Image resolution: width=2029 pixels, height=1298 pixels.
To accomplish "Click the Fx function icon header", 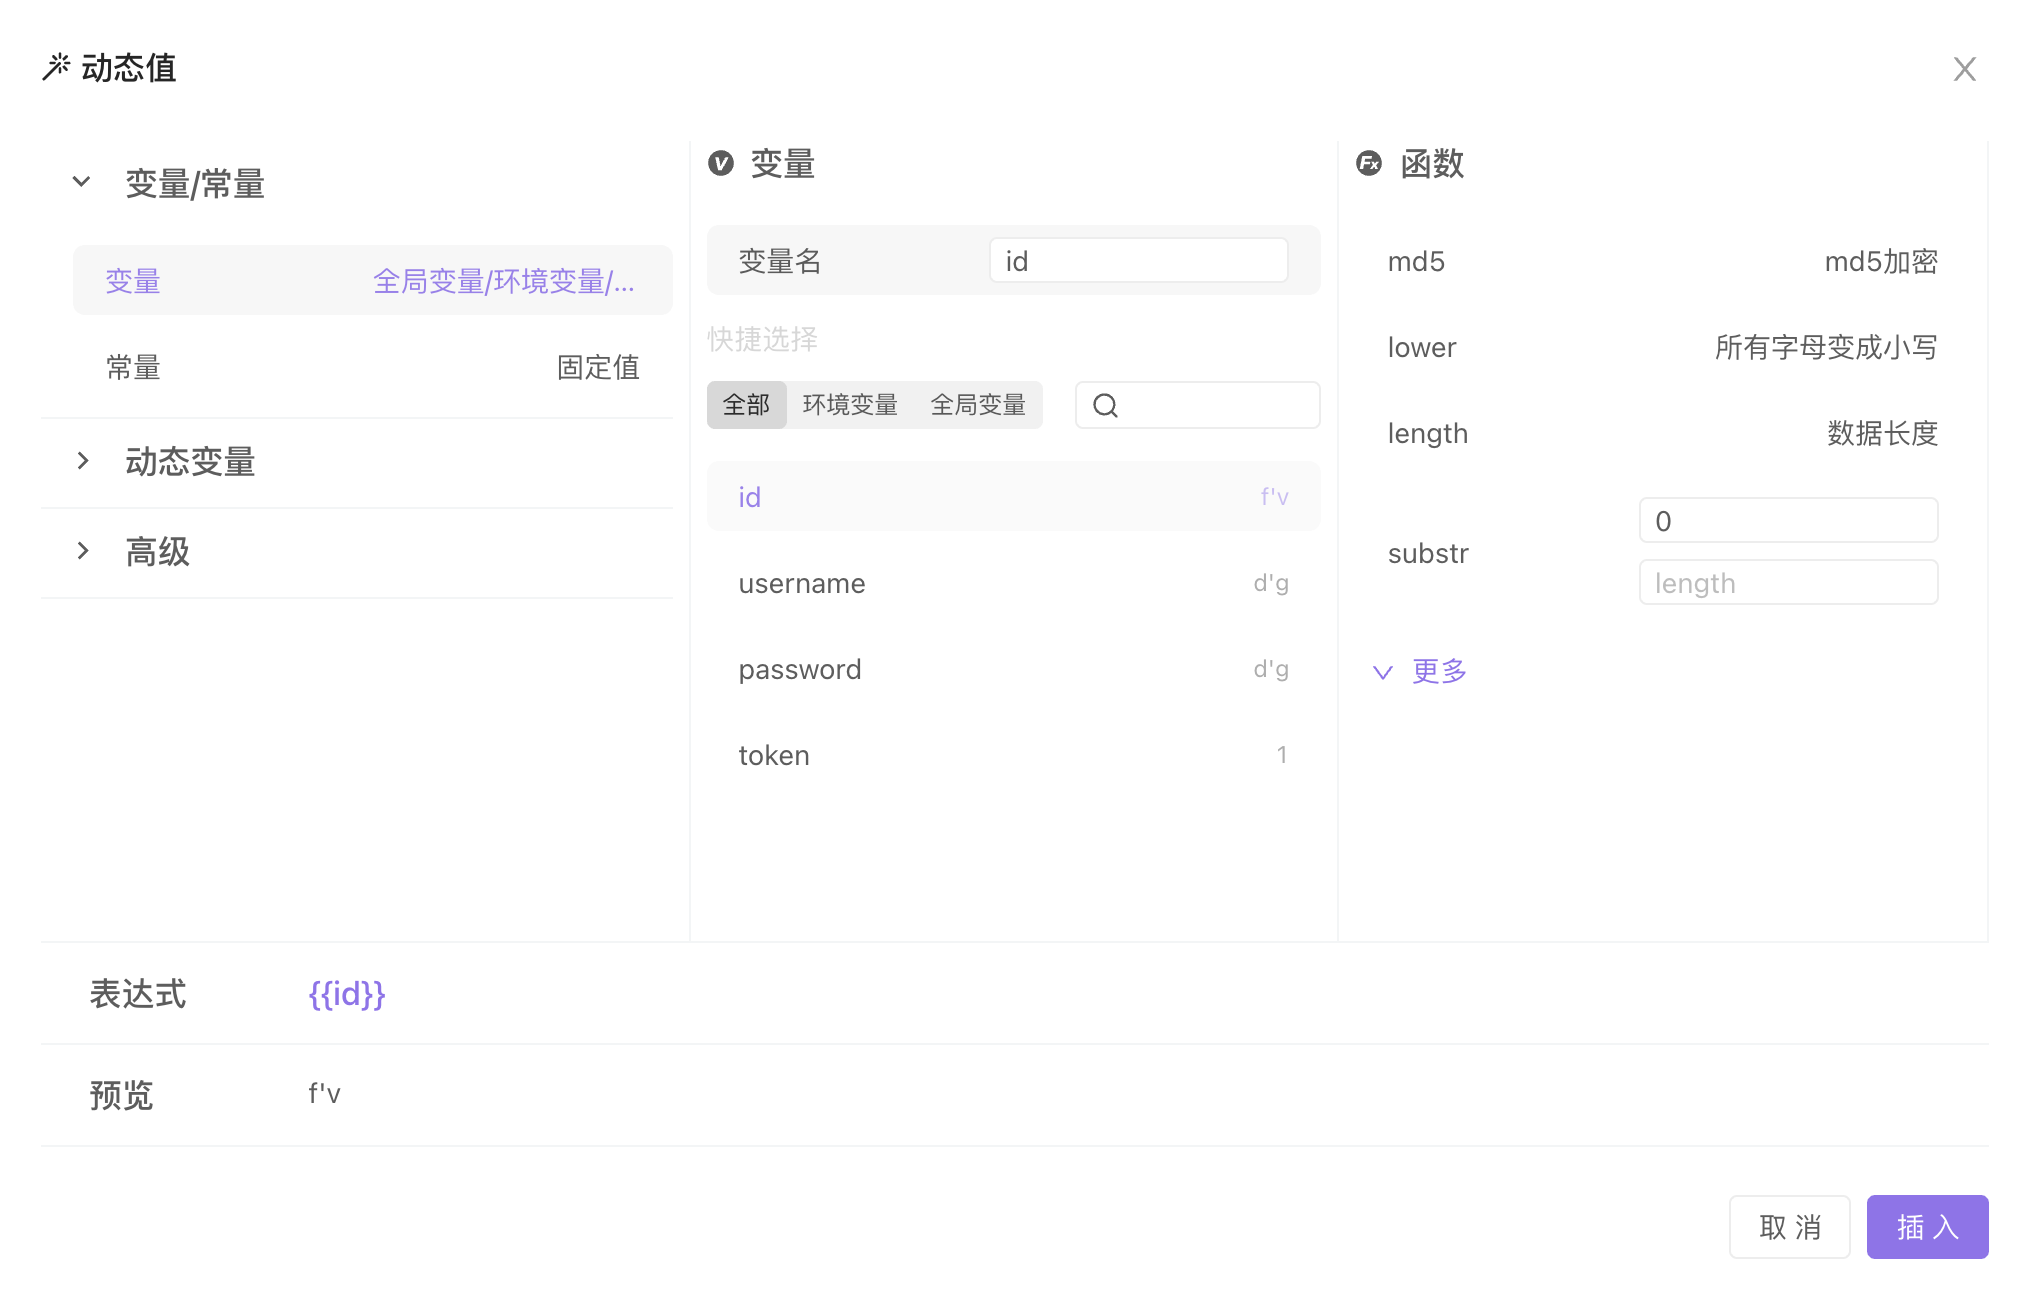I will [x=1369, y=163].
